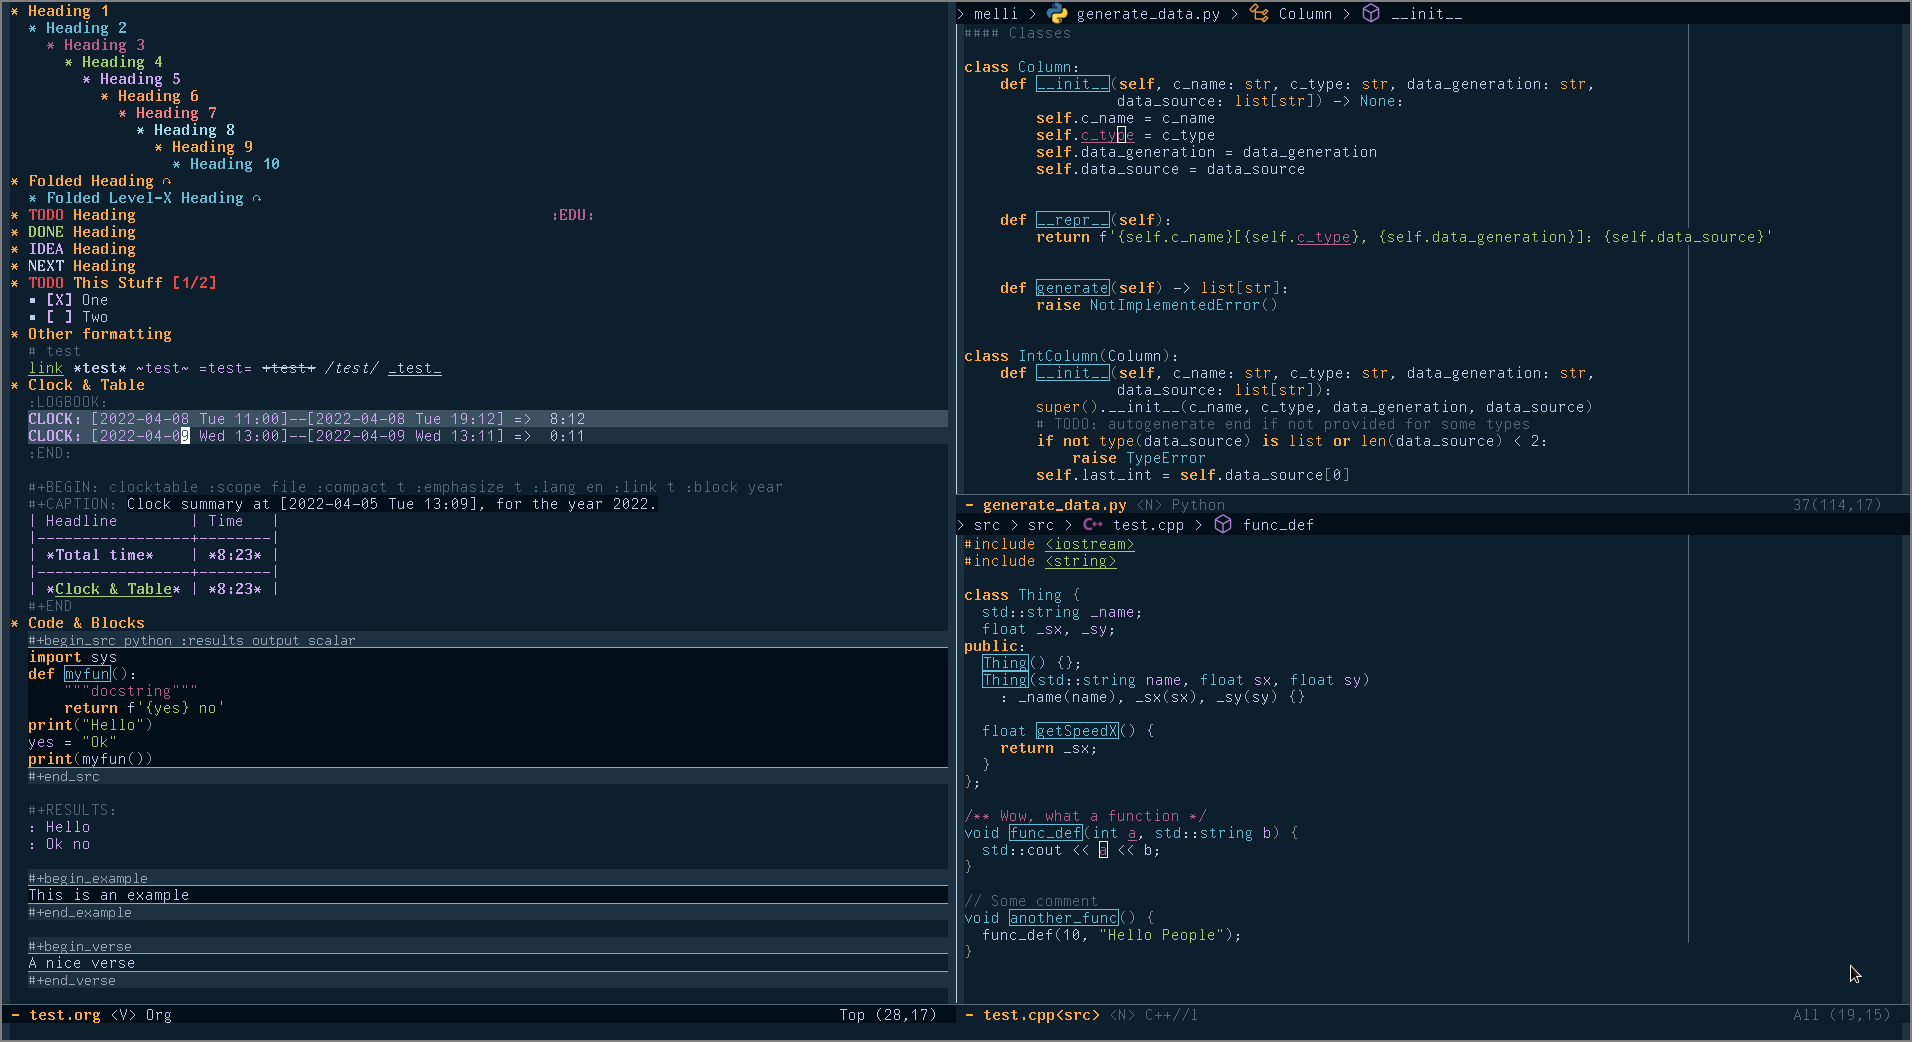Click the TODO keyword on This Stuff
Screen dimensions: 1912x1042
[x=46, y=283]
